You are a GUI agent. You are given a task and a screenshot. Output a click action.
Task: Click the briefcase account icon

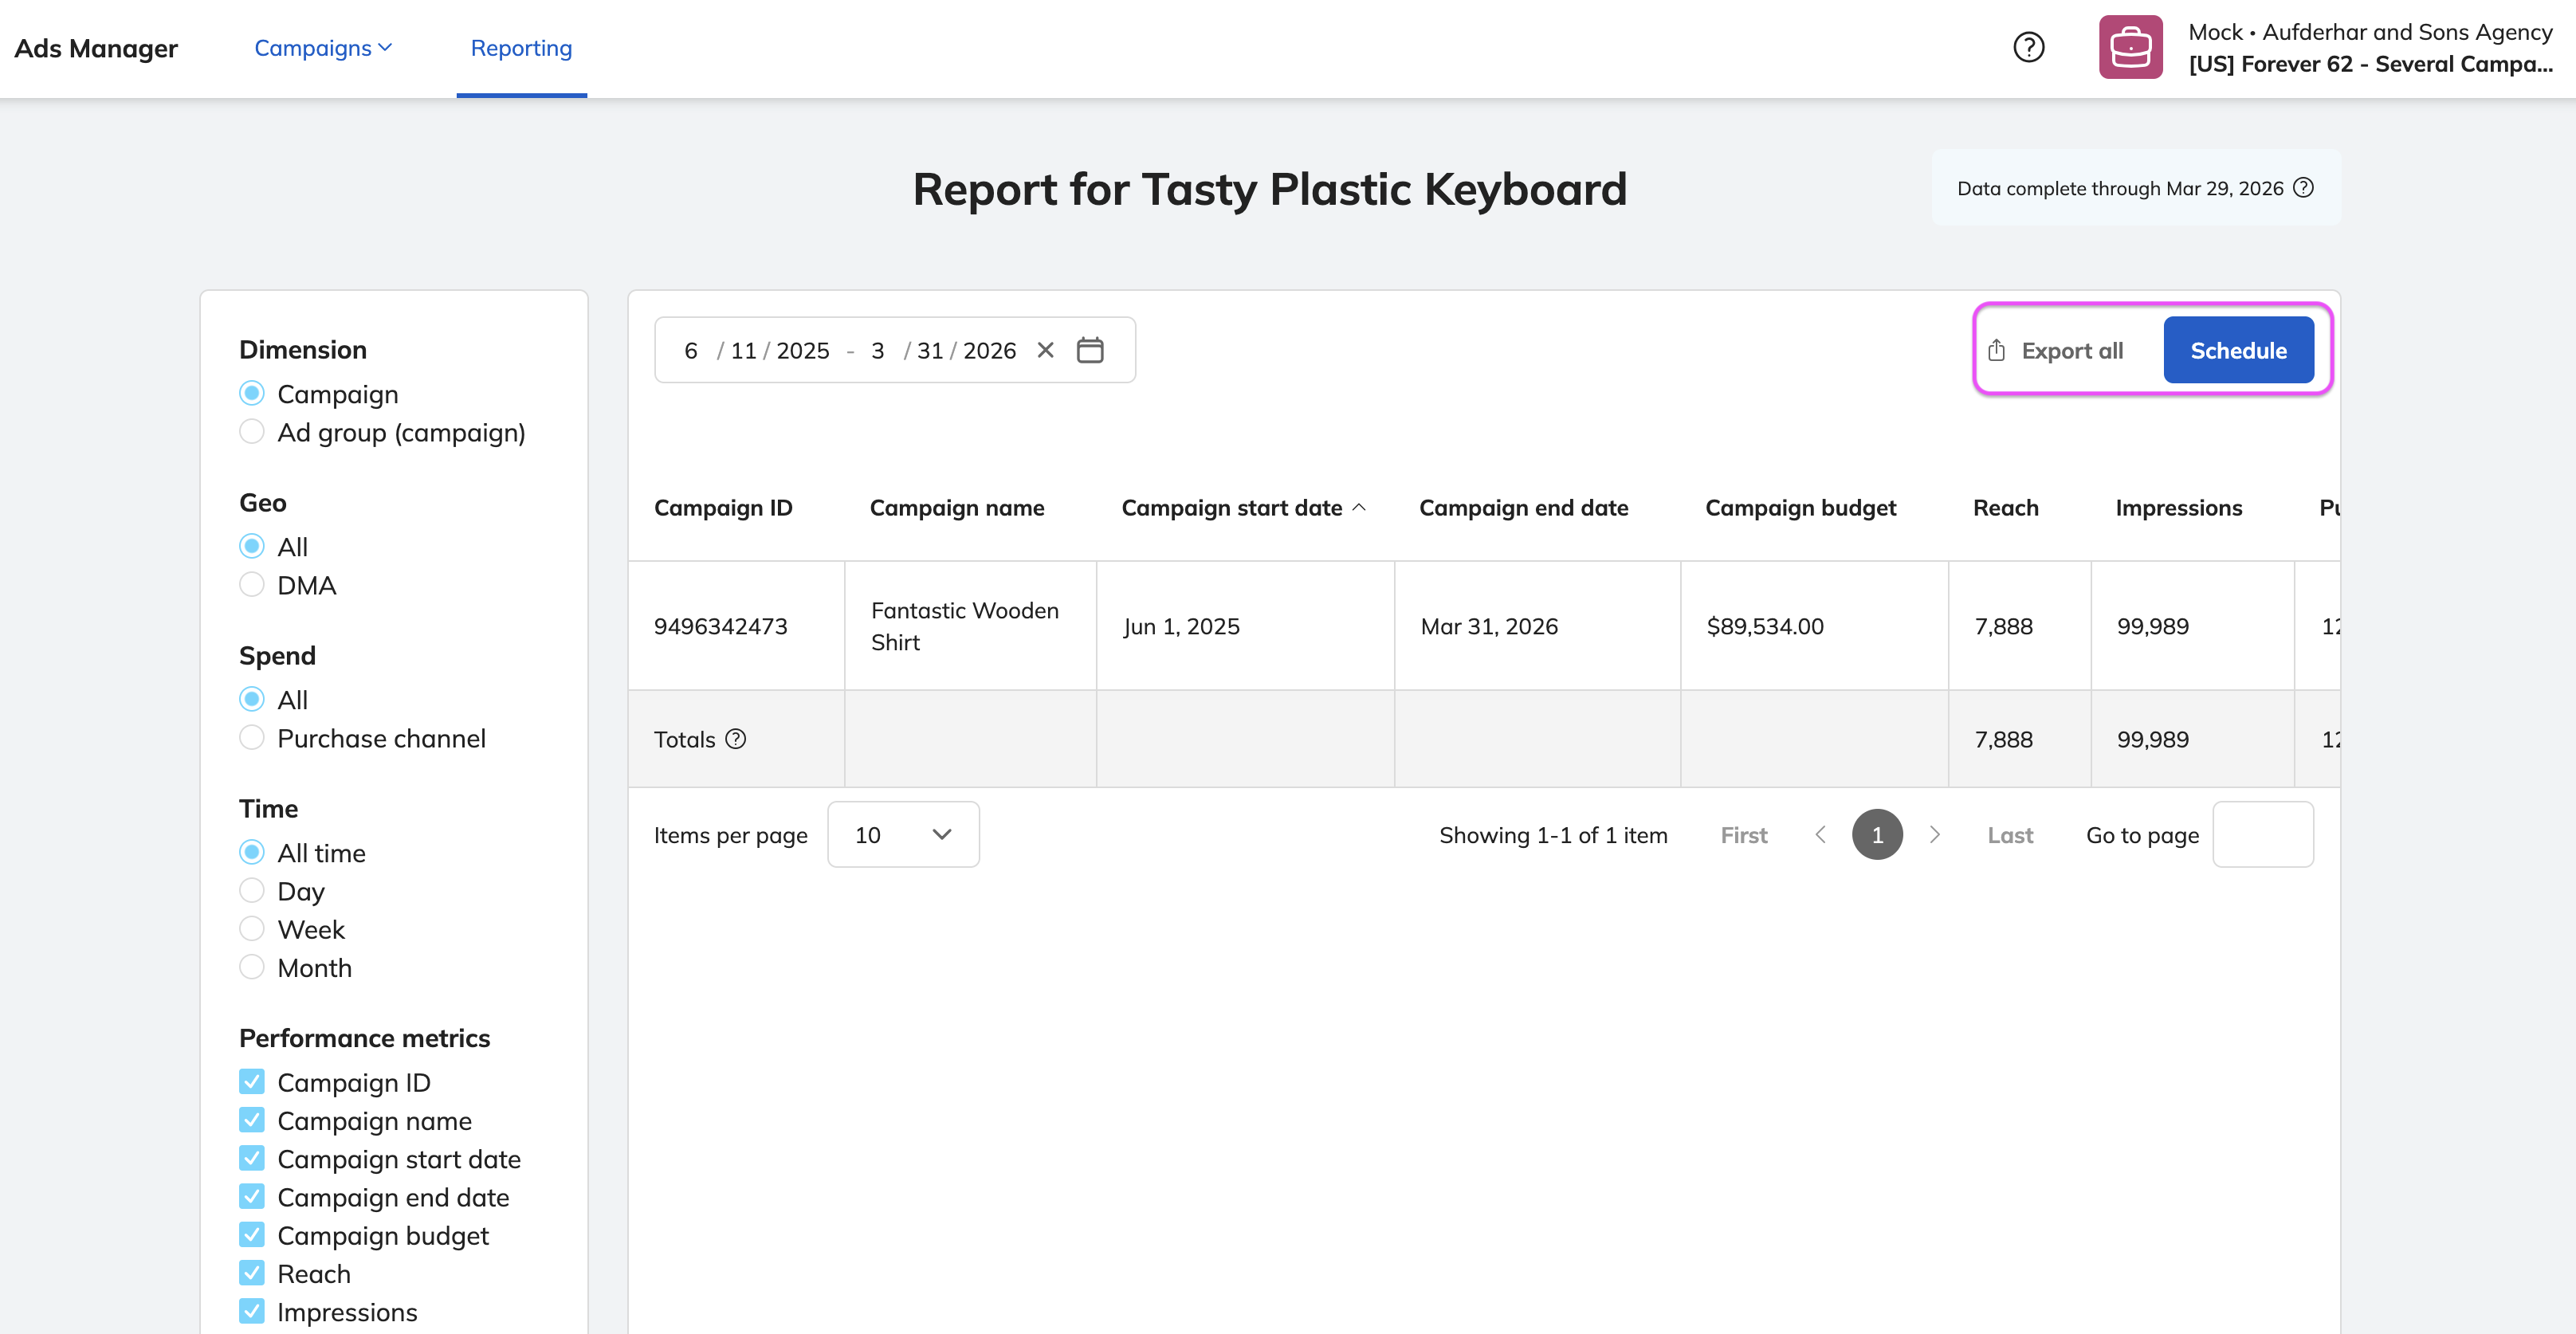click(2130, 47)
